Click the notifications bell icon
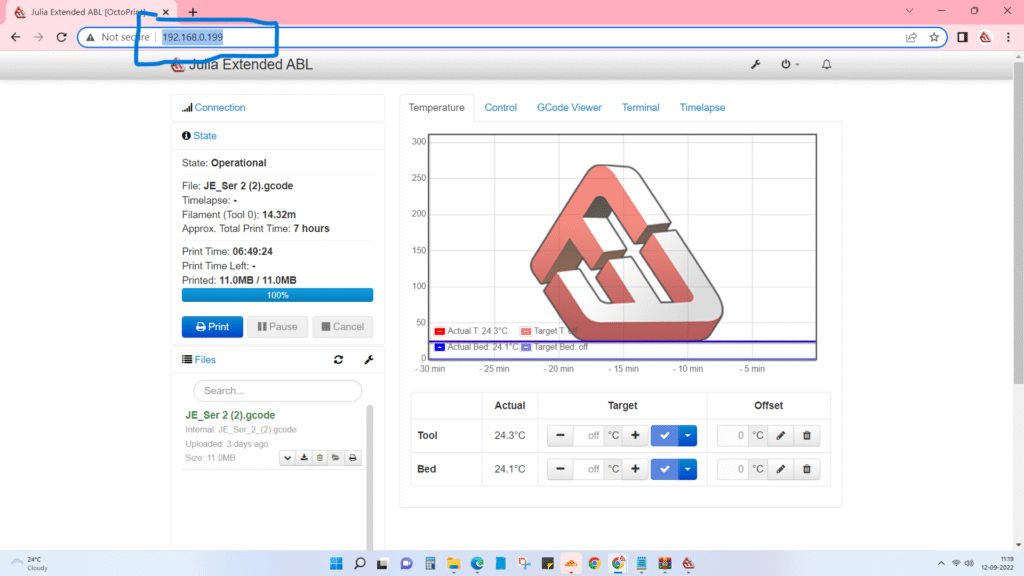This screenshot has height=576, width=1024. [826, 65]
